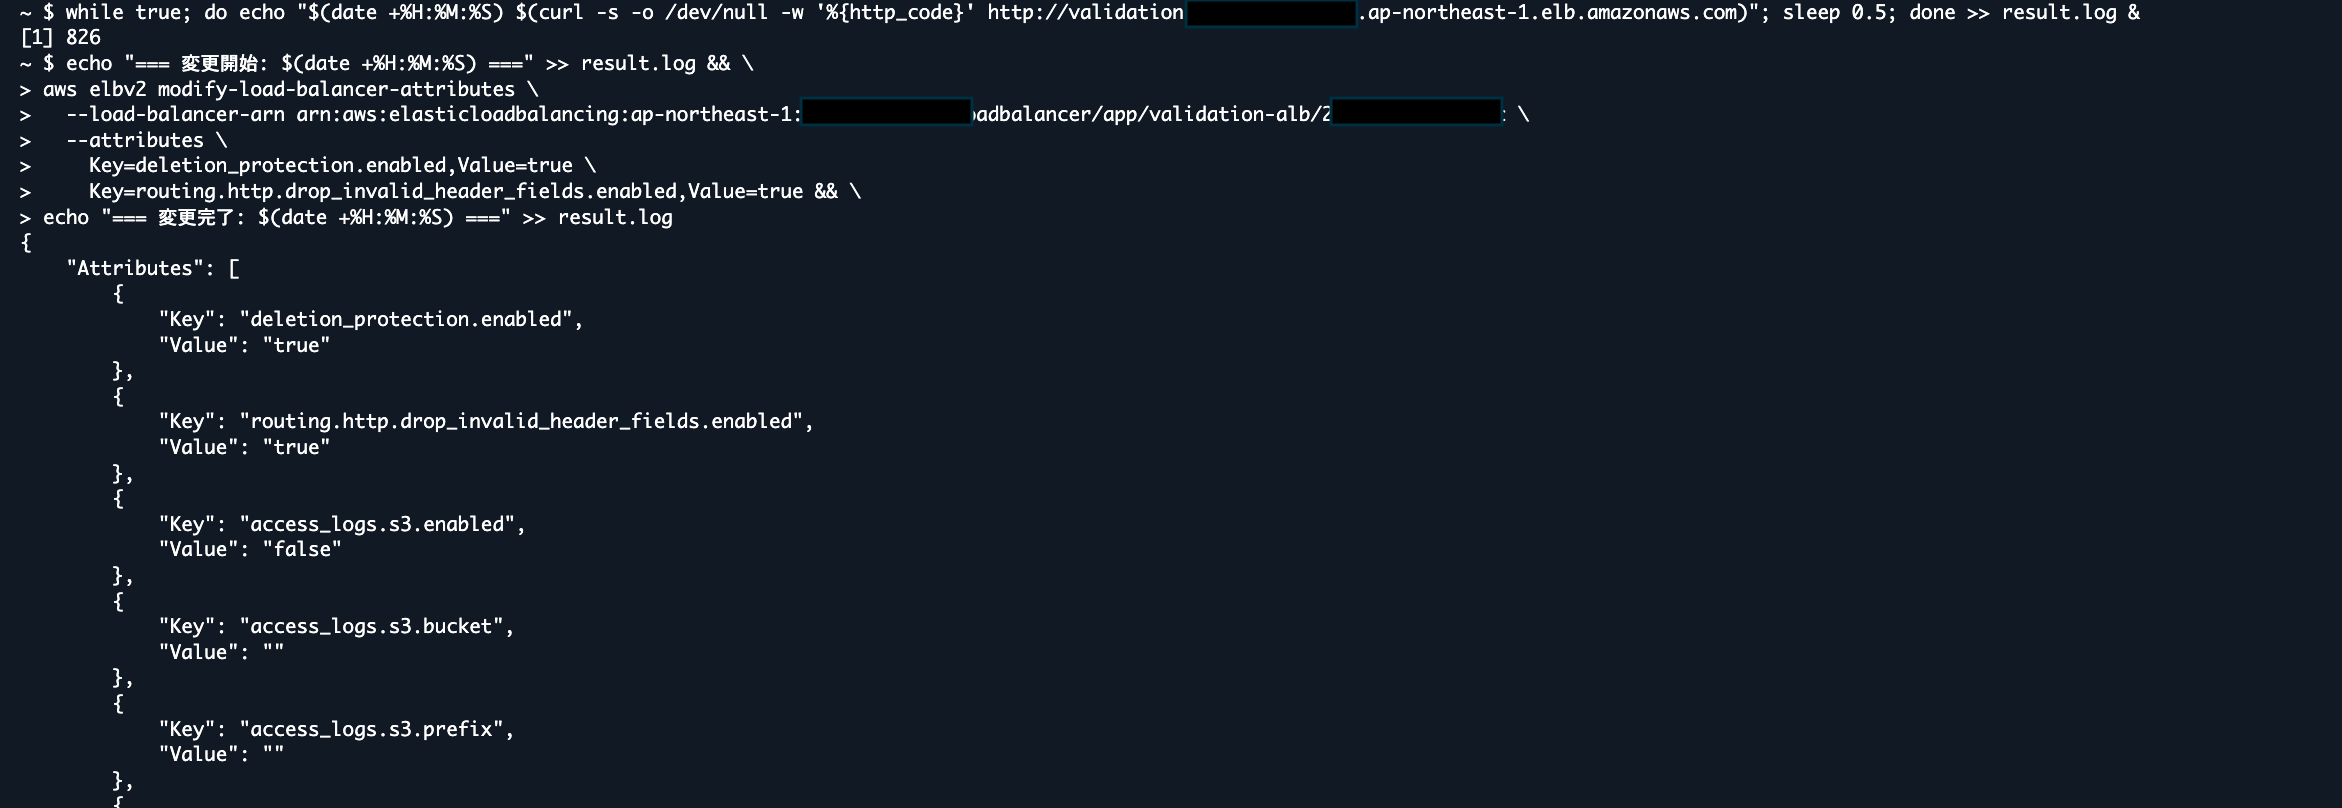The image size is (2342, 808).
Task: Click the background job number "[1] 826"
Action: click(60, 38)
